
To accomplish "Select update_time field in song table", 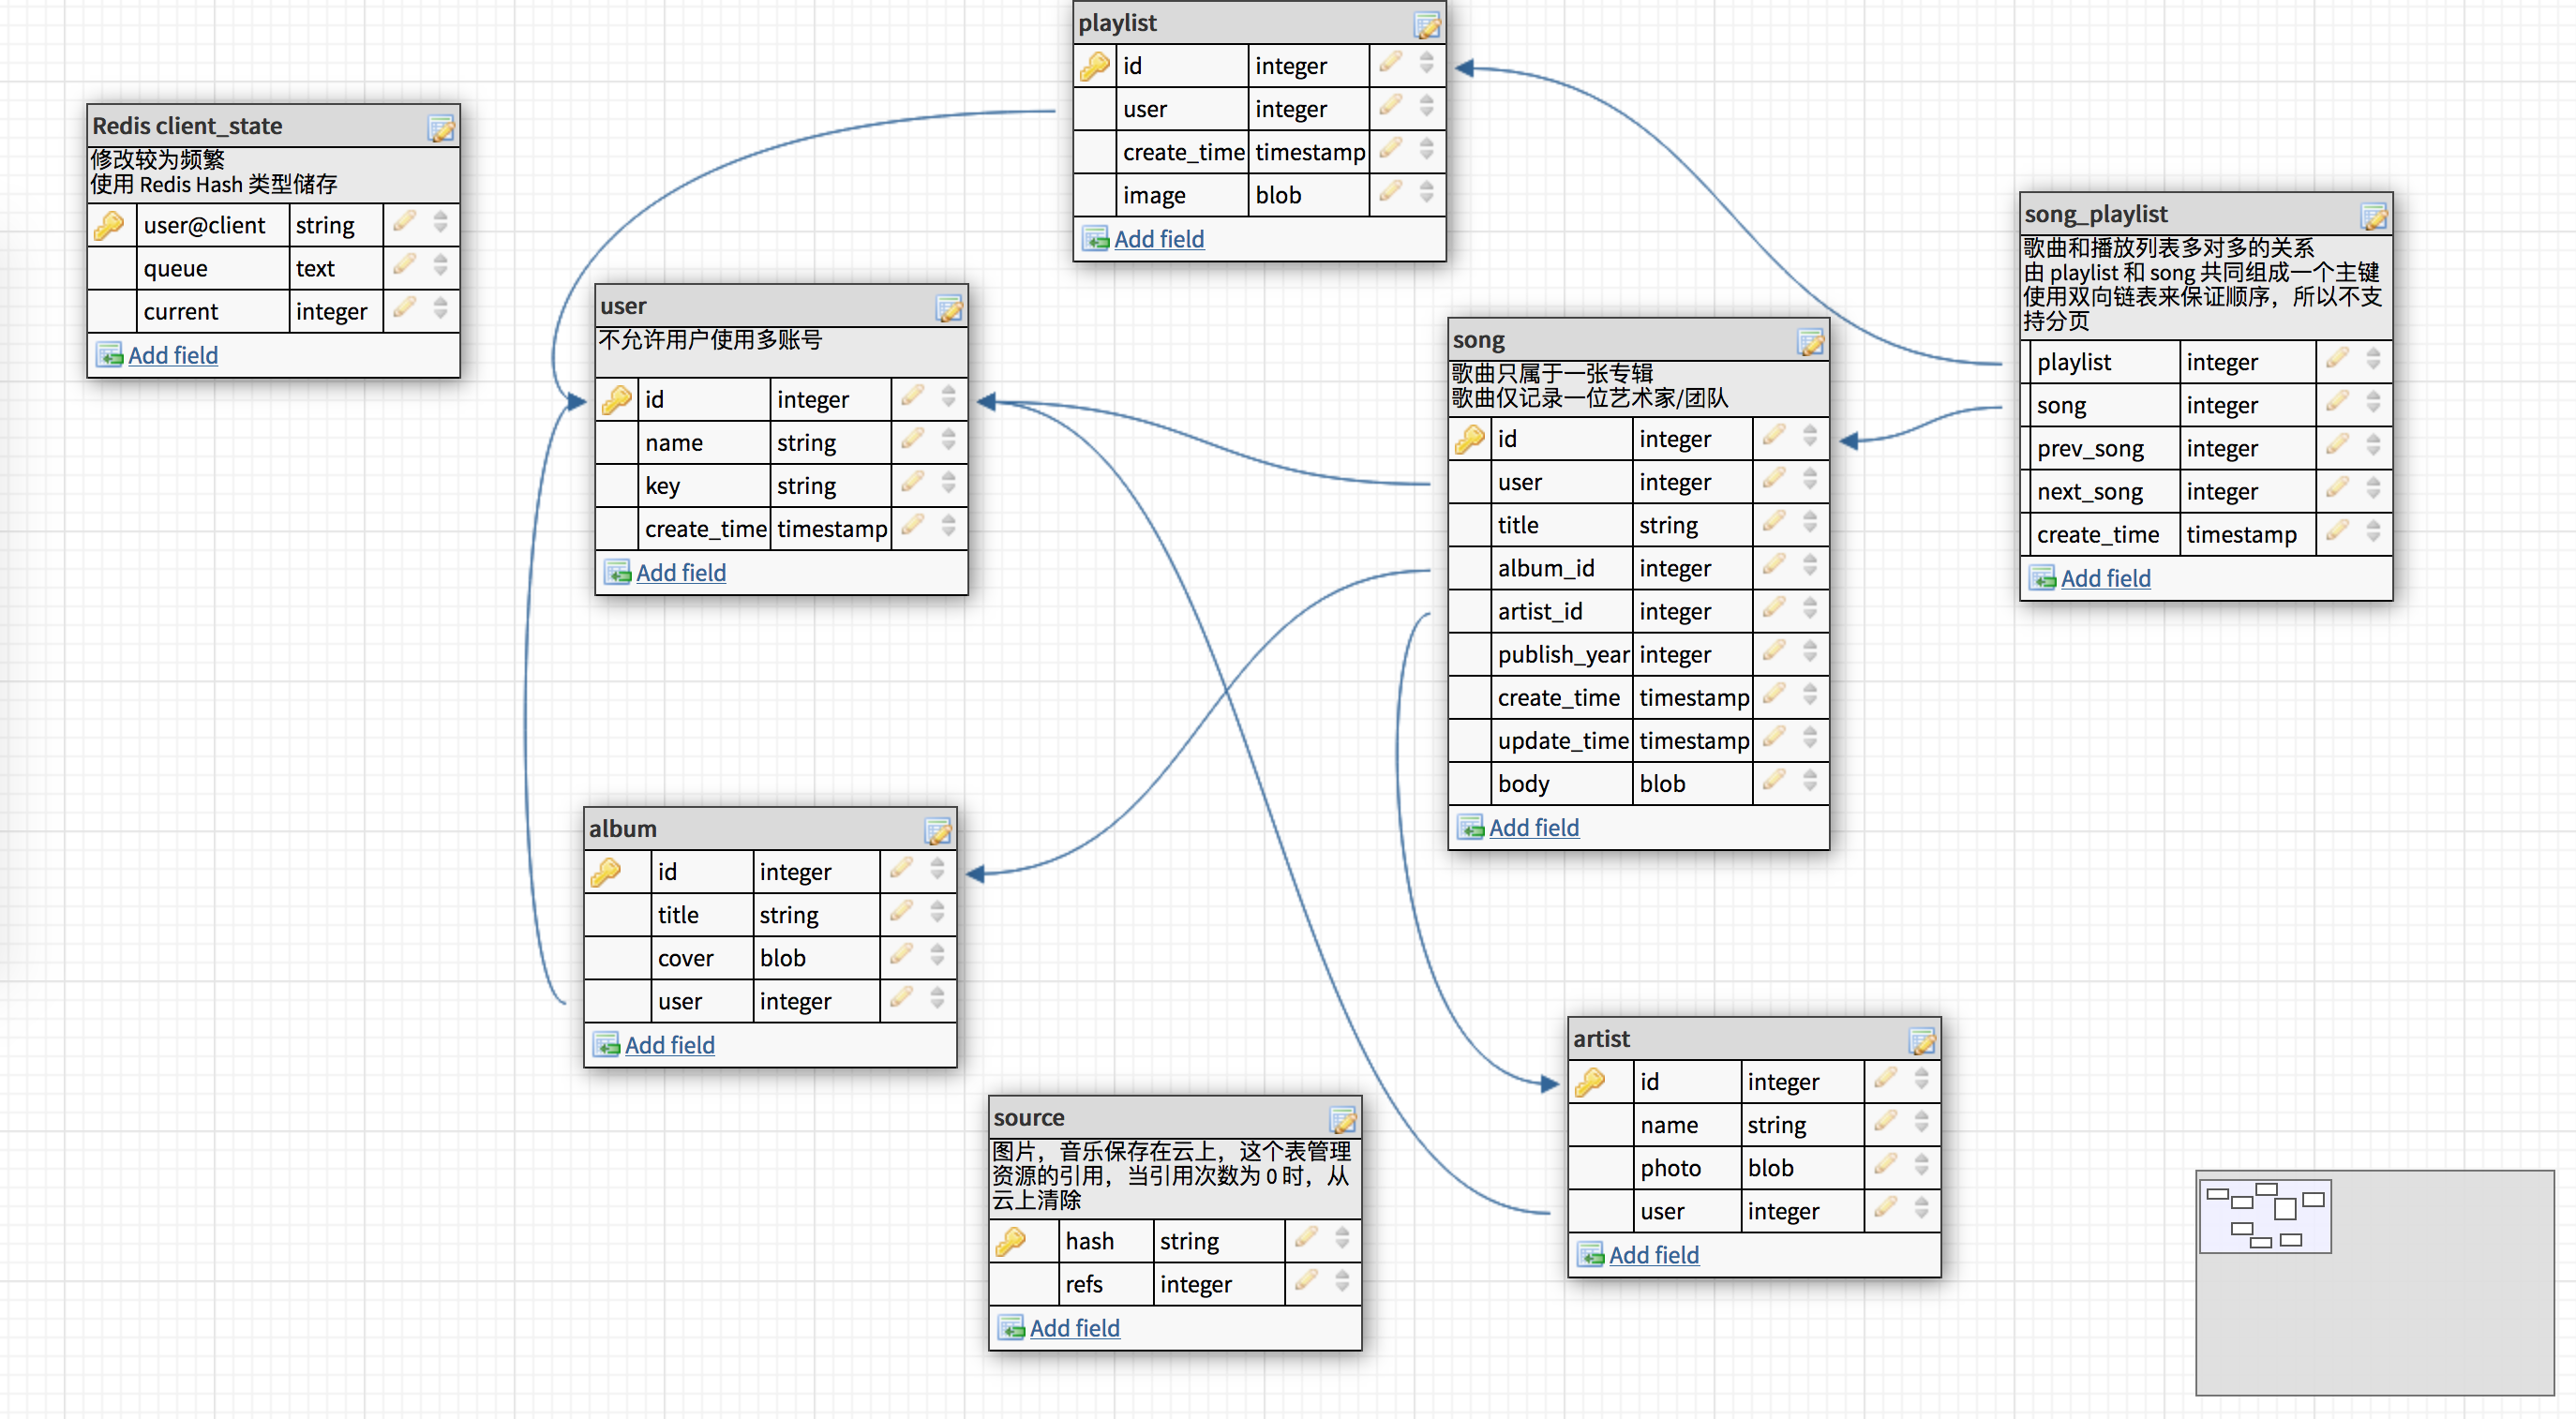I will click(x=1563, y=741).
